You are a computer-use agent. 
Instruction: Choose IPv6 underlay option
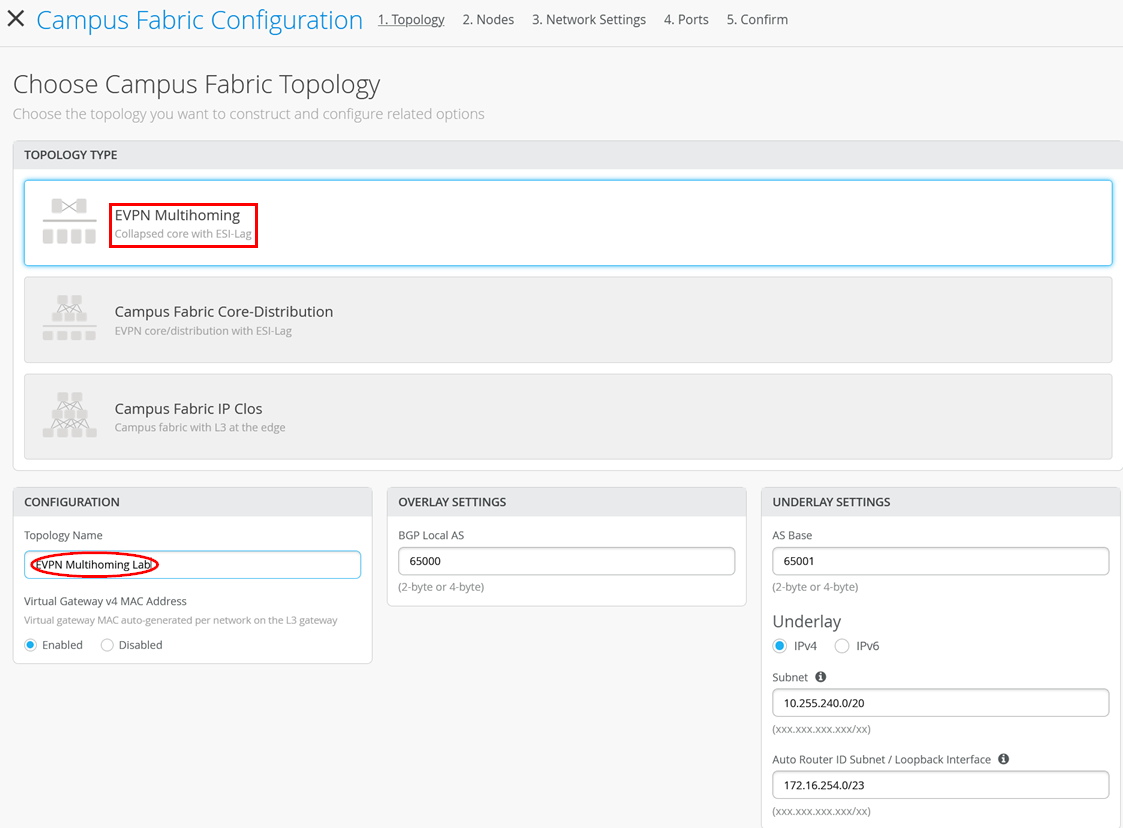click(x=842, y=646)
